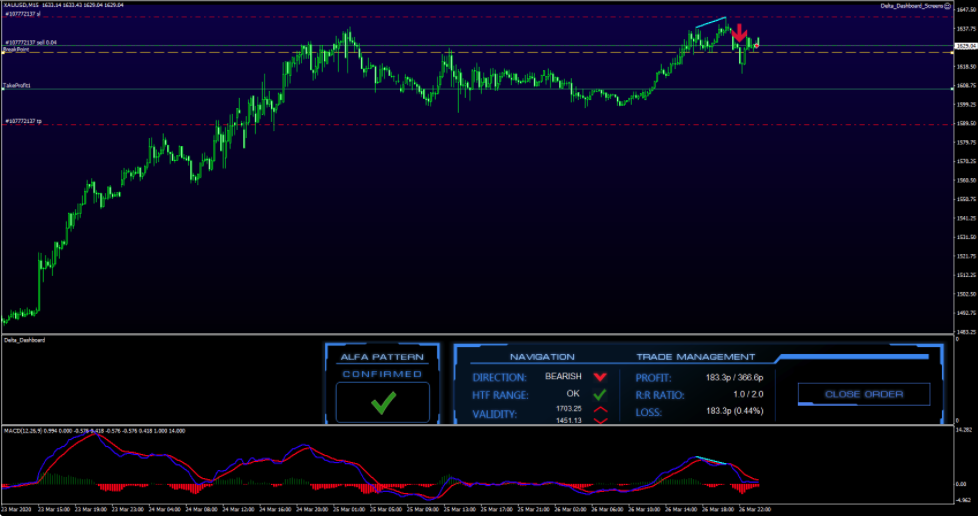Click the validity value 1451.13
Viewport: 978px width, 516px height.
pos(569,420)
